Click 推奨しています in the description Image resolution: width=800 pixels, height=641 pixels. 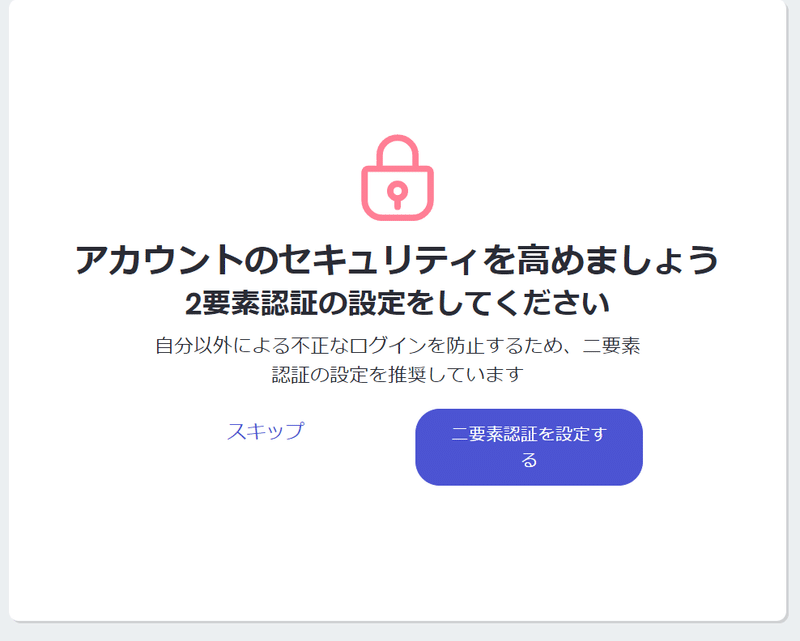coord(456,375)
